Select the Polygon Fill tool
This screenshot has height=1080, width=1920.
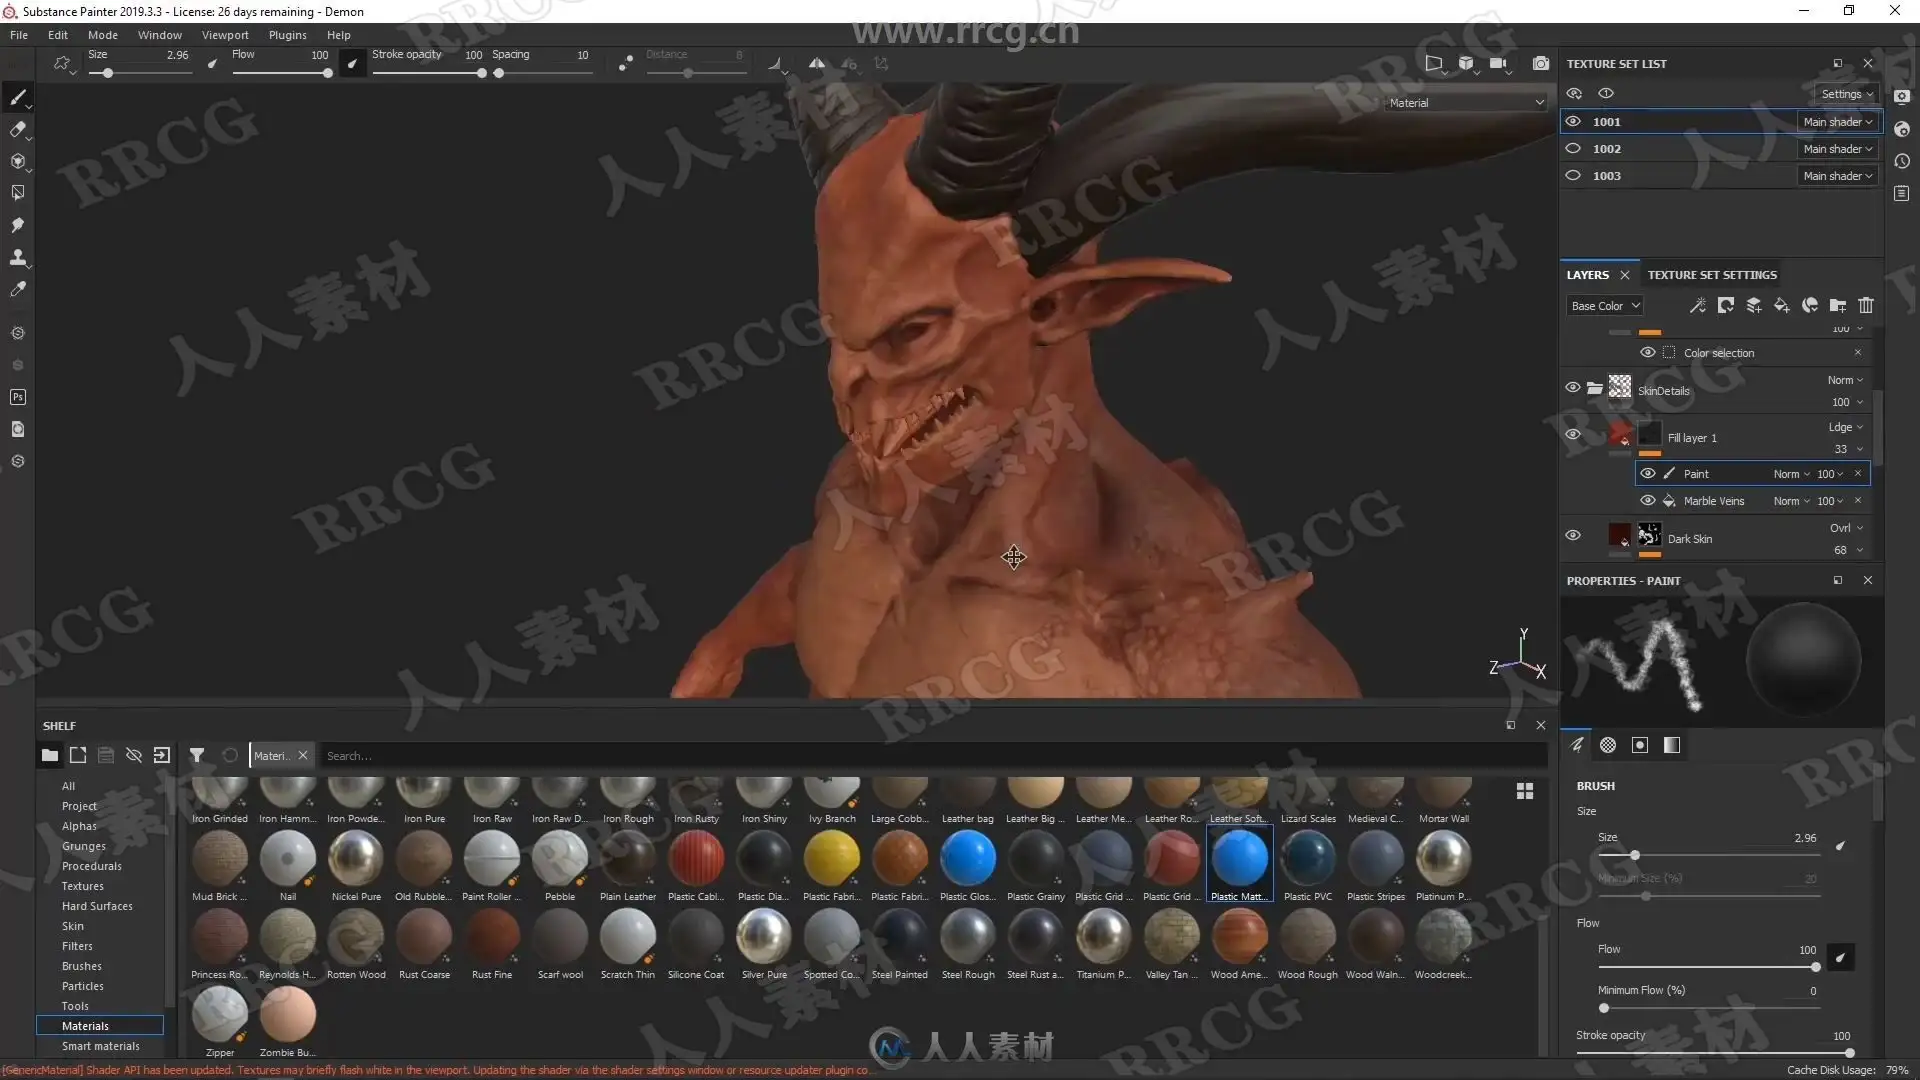click(17, 193)
